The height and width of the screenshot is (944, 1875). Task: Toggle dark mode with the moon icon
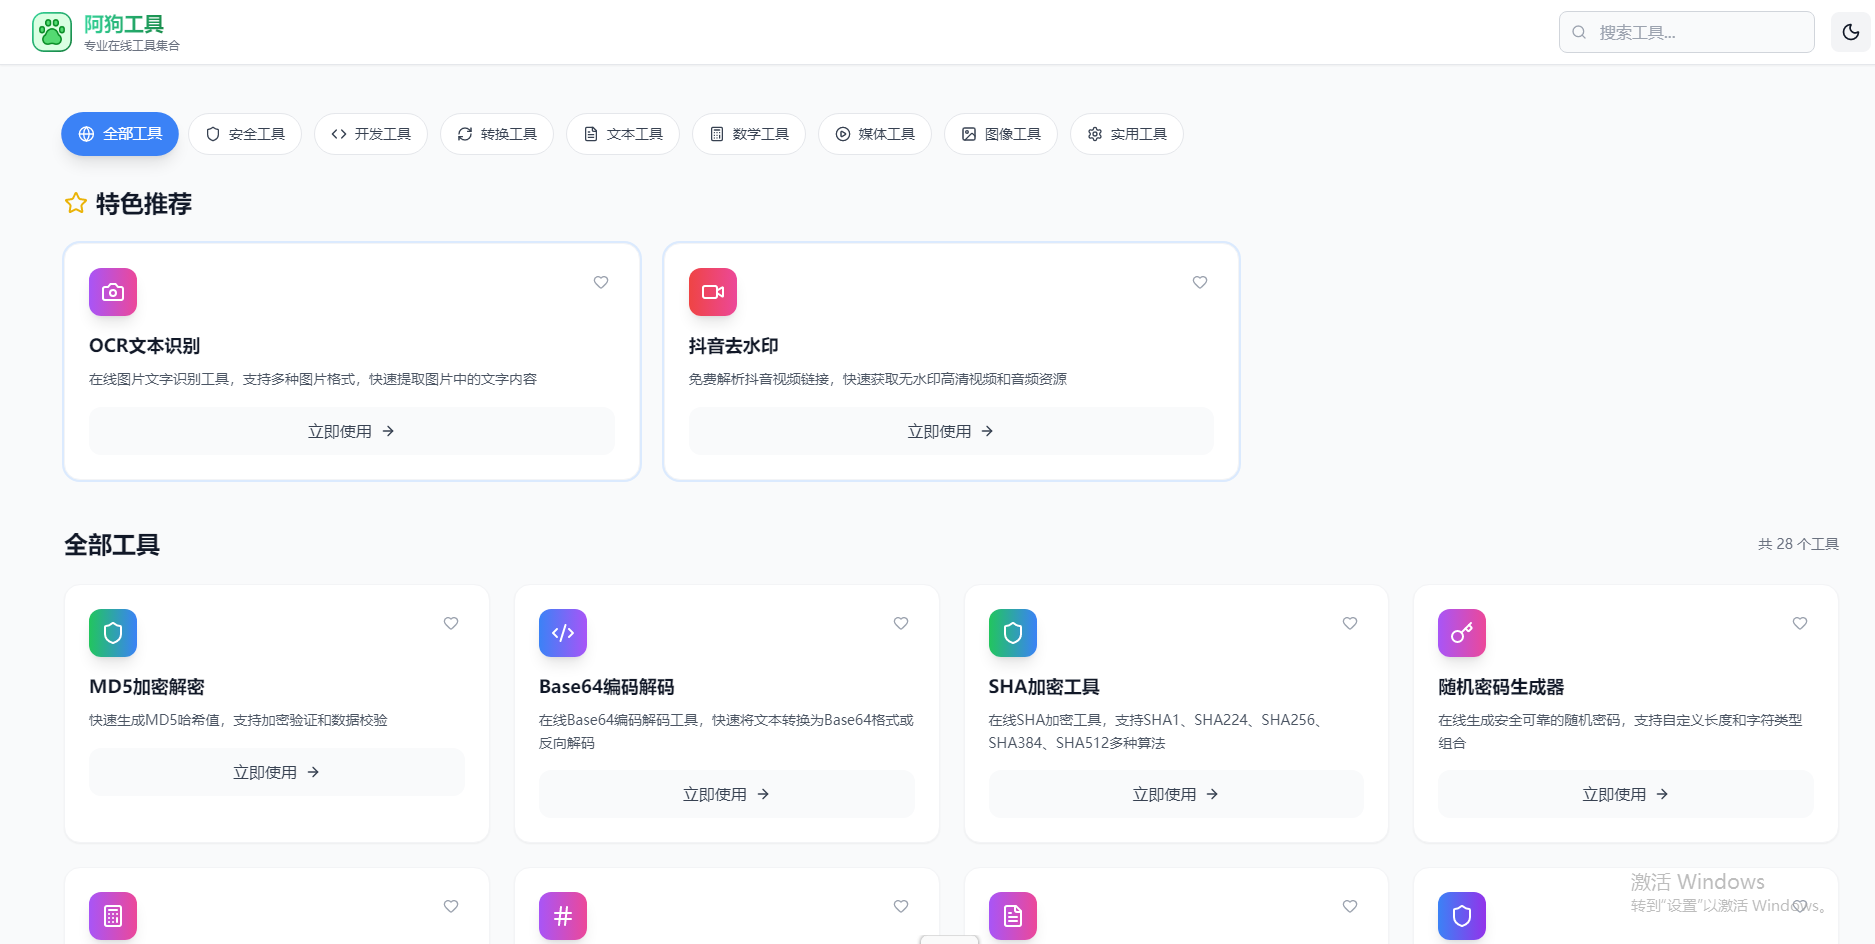click(x=1849, y=31)
